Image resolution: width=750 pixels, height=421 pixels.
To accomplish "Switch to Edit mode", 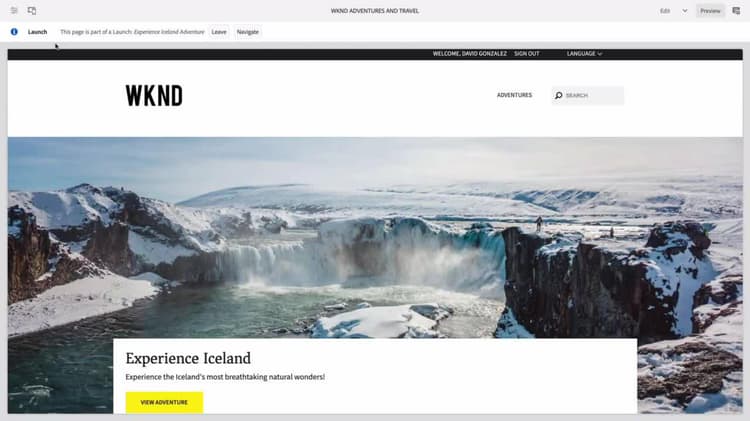I will click(x=665, y=11).
